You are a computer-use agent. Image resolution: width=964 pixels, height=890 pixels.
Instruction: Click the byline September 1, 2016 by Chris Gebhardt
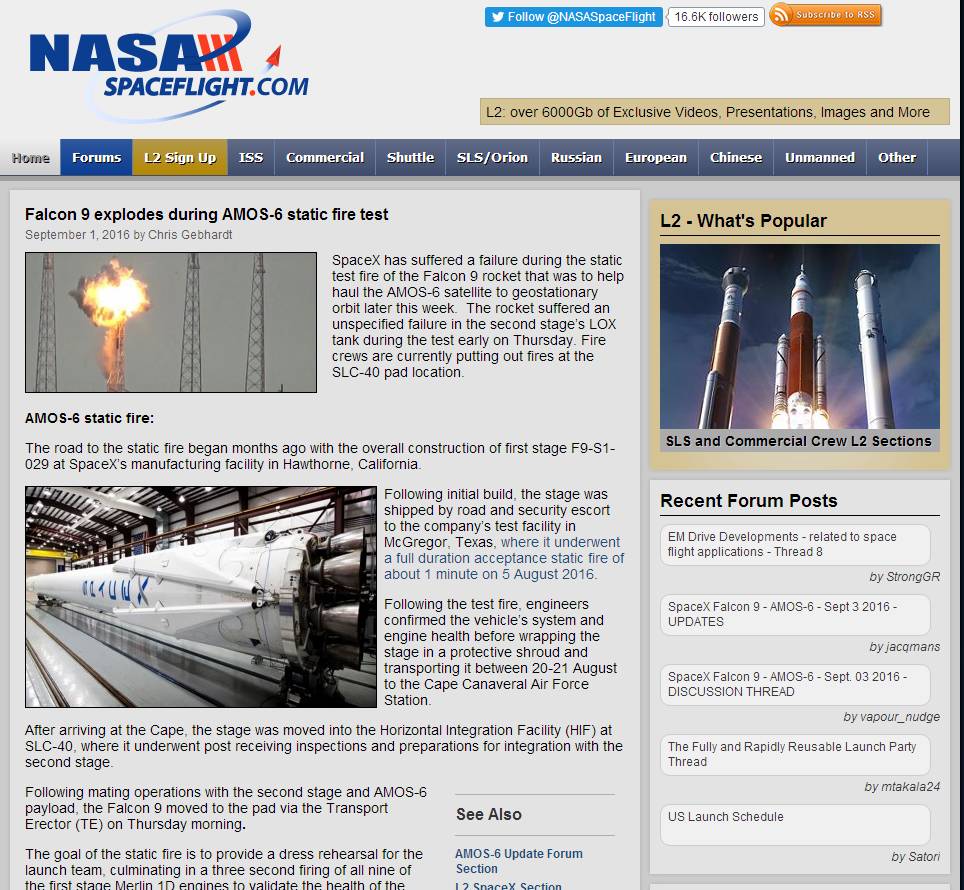point(128,235)
